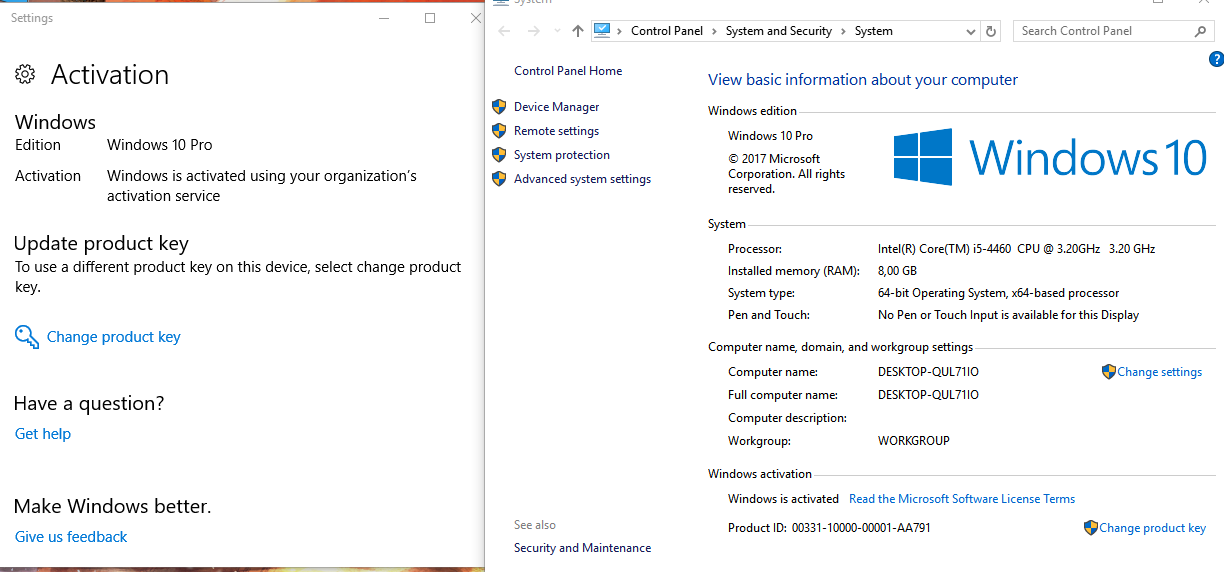This screenshot has height=572, width=1224.
Task: Open Security and Maintenance
Action: (582, 548)
